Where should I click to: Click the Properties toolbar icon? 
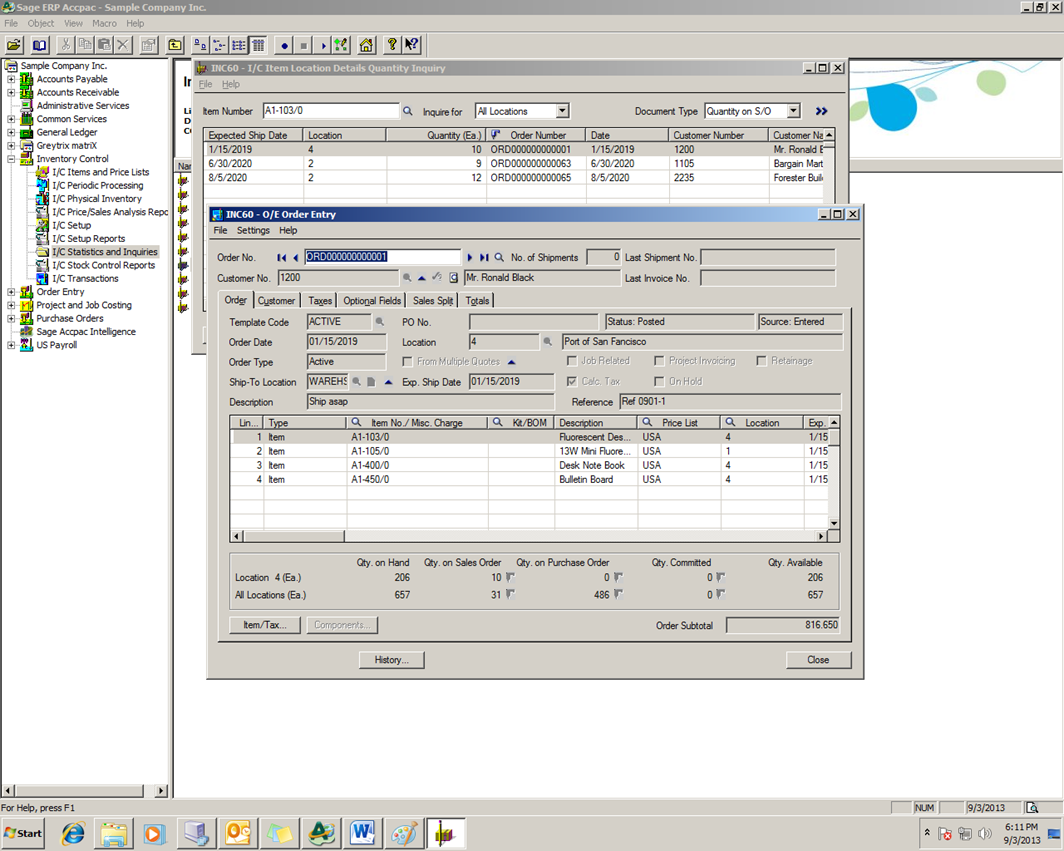pyautogui.click(x=148, y=45)
